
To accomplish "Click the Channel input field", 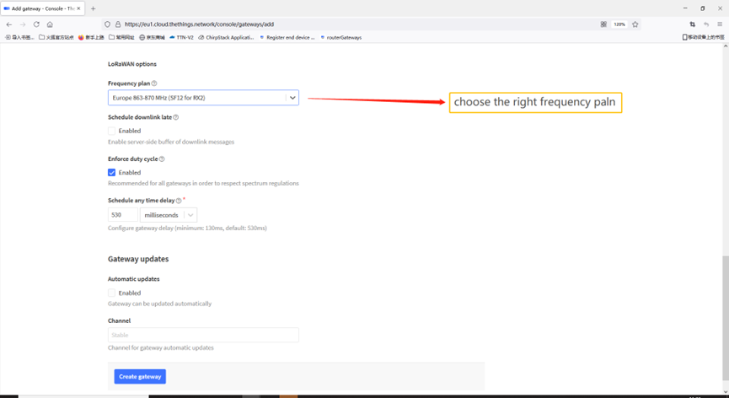I will coord(203,335).
